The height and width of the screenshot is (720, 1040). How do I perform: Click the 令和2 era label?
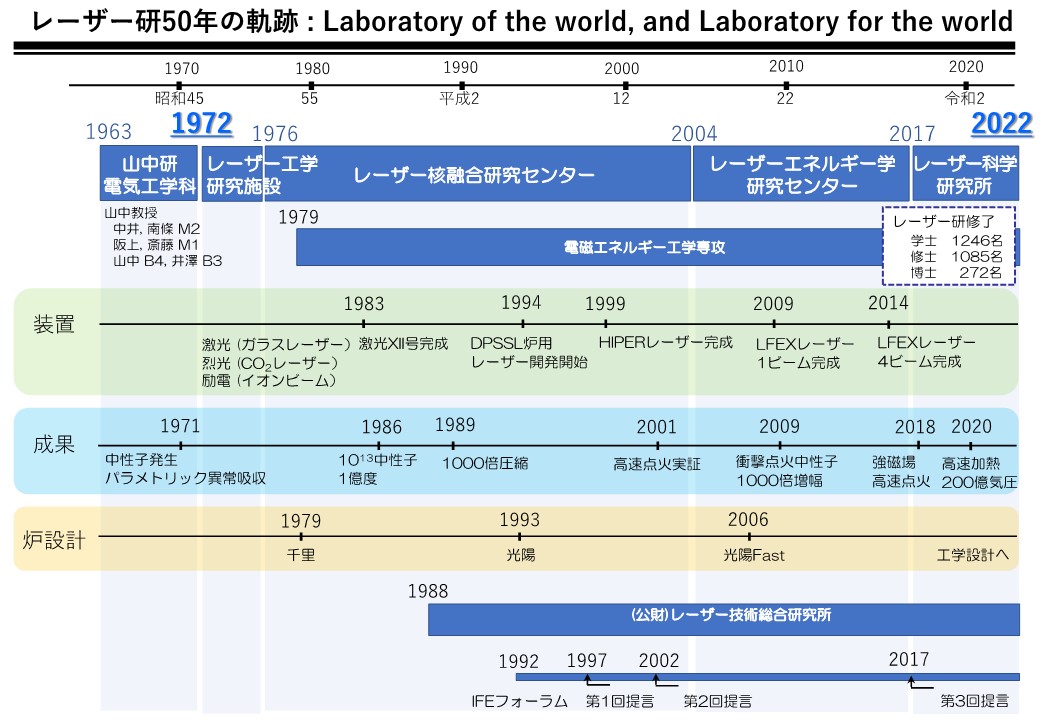click(x=964, y=98)
